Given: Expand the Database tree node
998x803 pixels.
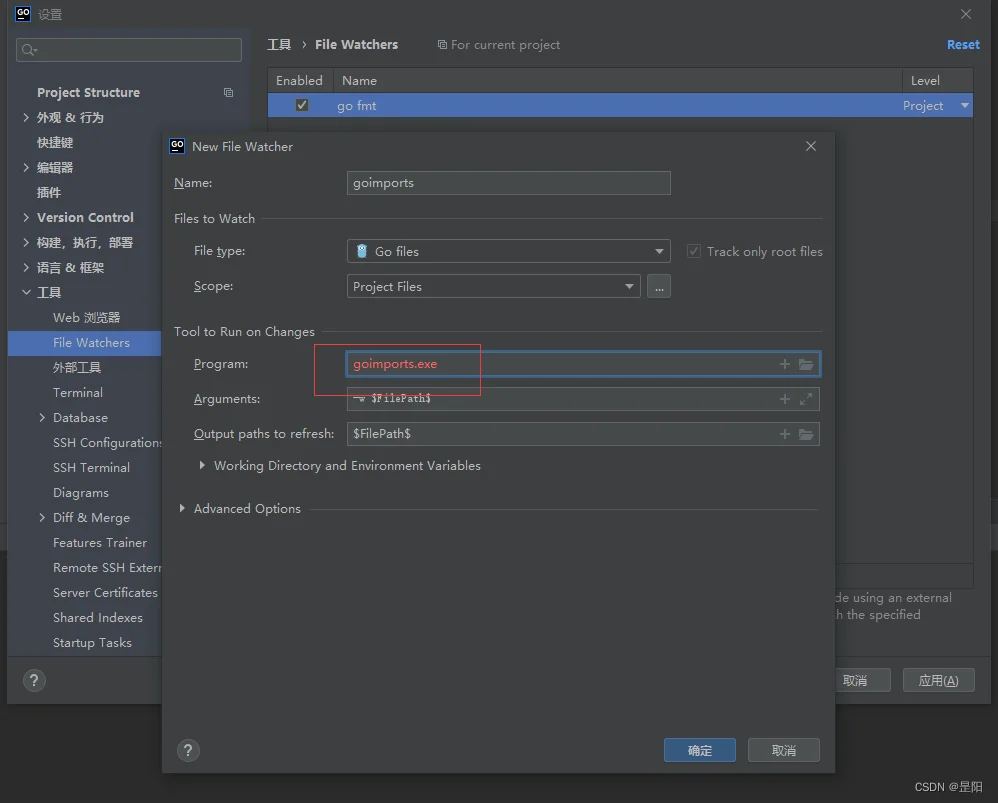Looking at the screenshot, I should [42, 417].
